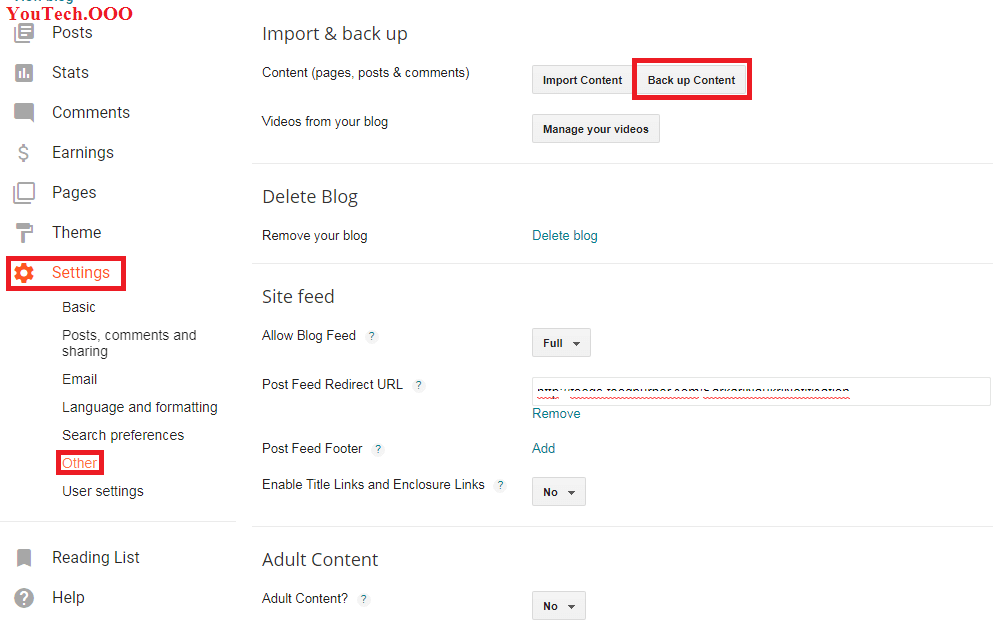This screenshot has height=636, width=993.
Task: Open Email settings submenu
Action: click(x=79, y=379)
